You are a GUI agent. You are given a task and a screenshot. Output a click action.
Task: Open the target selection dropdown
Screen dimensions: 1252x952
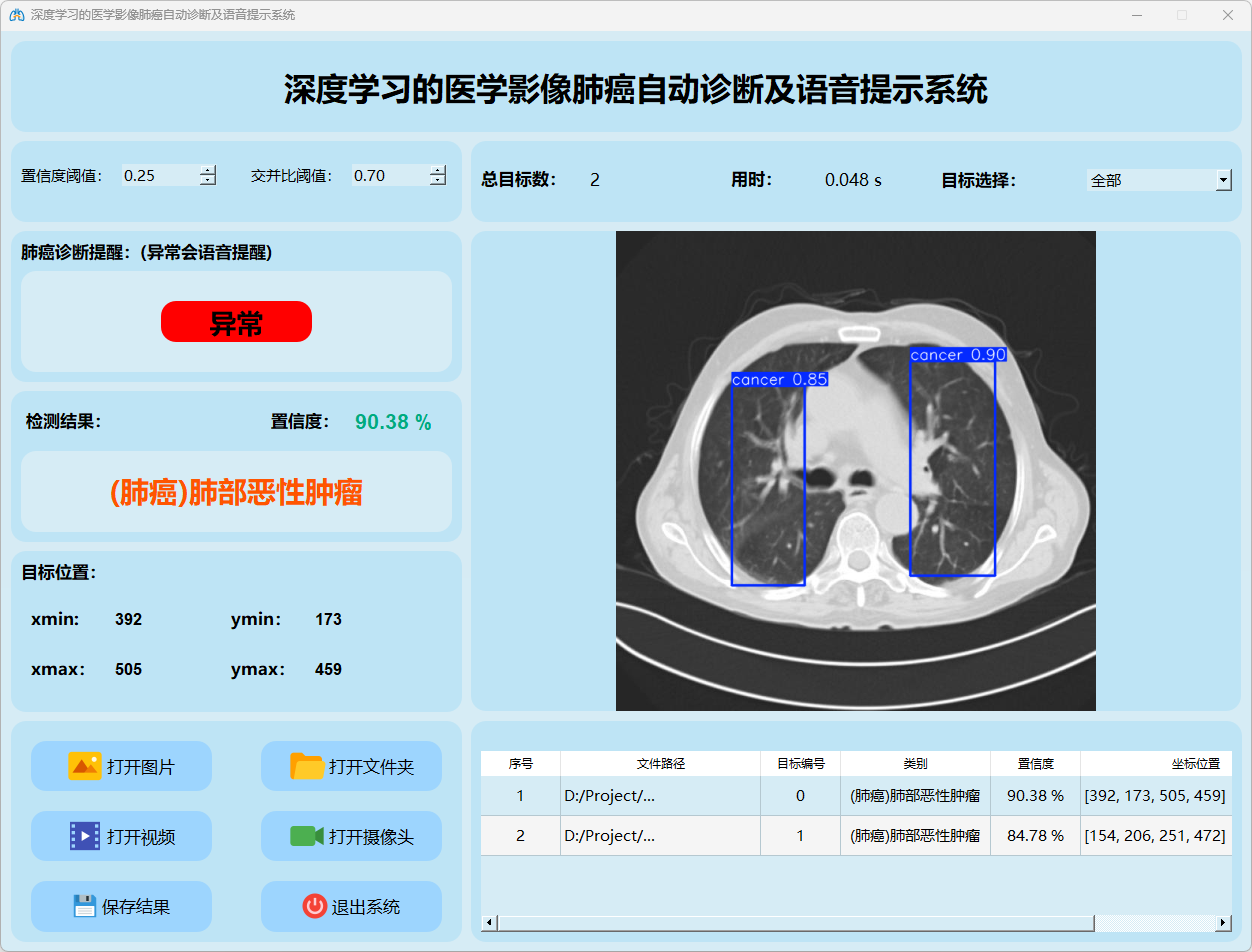coord(1223,180)
